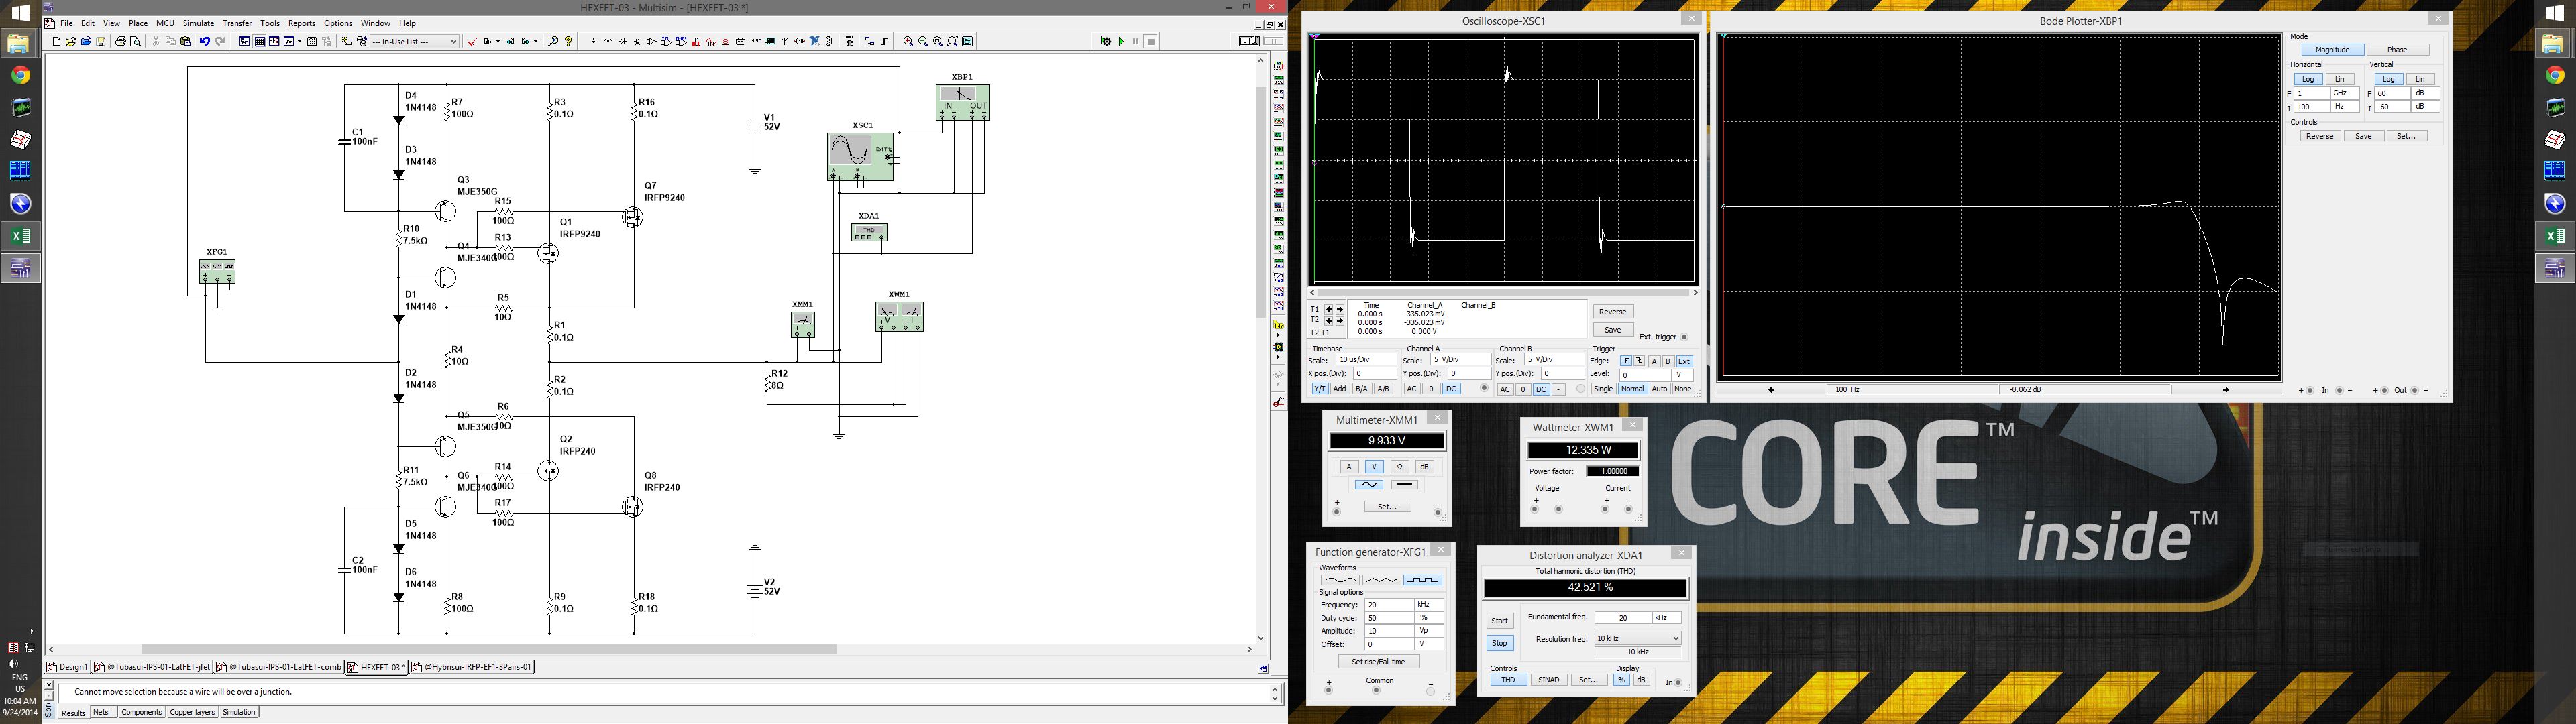Move oscilloscope T1 cursor left
The height and width of the screenshot is (724, 2576).
(1329, 310)
